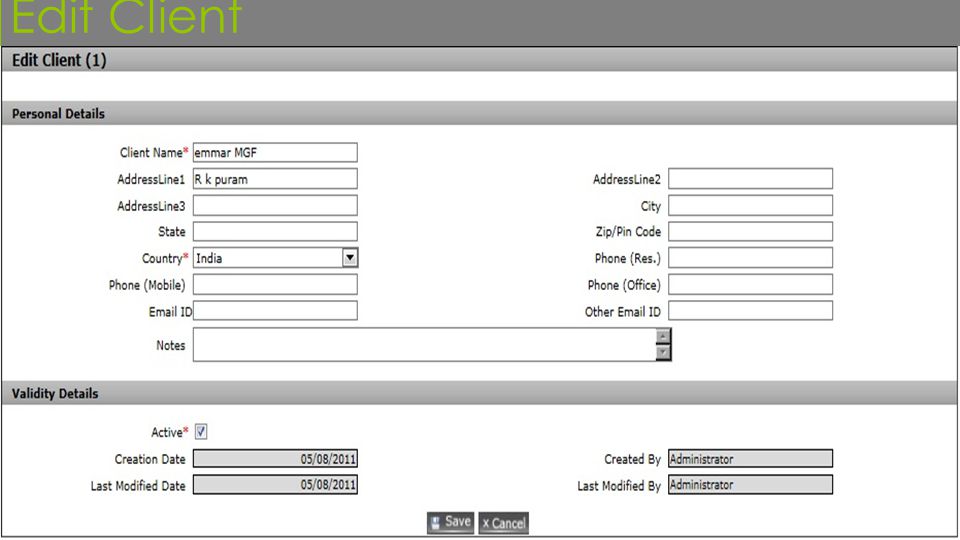
Task: Focus the AddressLine3 input field
Action: [275, 206]
